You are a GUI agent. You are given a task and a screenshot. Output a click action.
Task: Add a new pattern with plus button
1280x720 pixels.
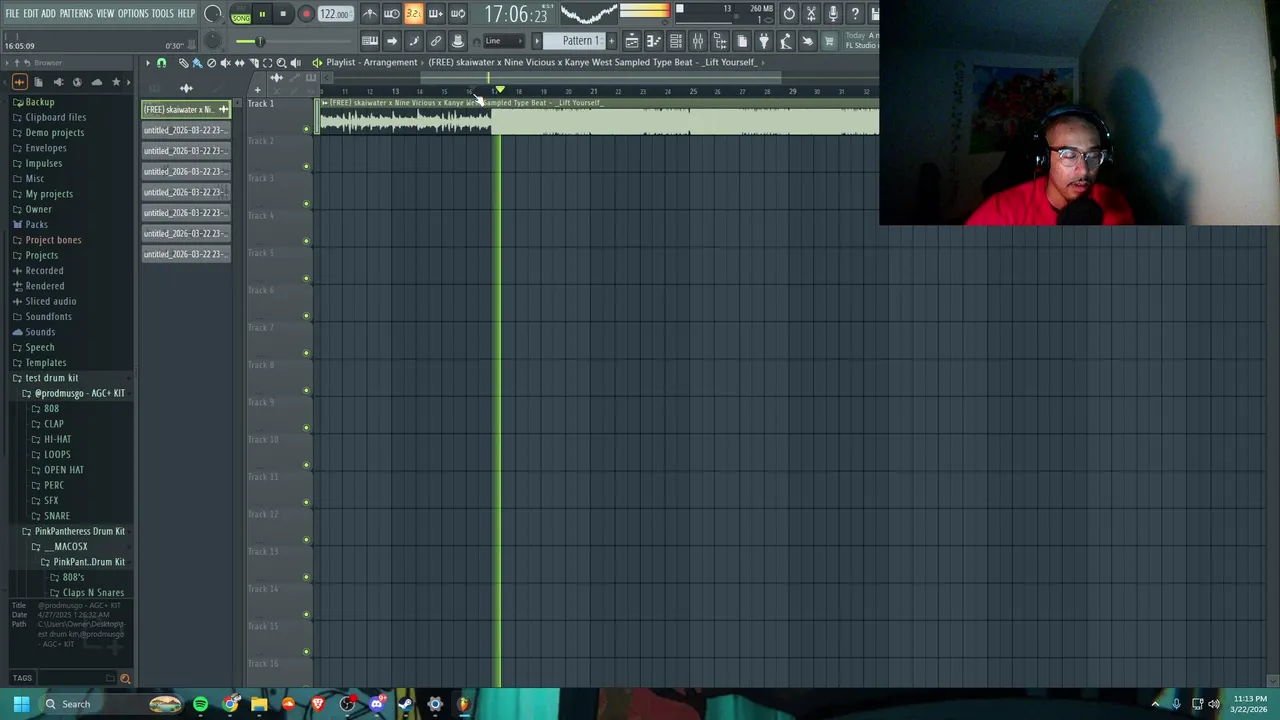pos(611,41)
